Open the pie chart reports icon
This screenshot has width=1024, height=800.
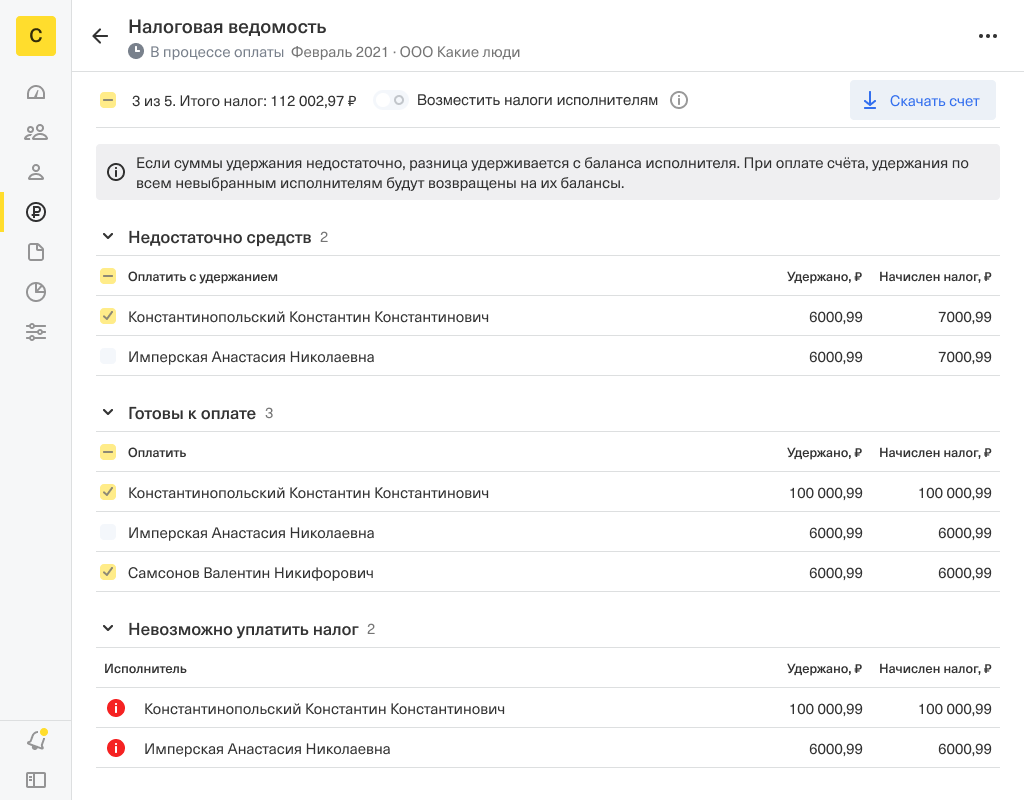click(36, 291)
